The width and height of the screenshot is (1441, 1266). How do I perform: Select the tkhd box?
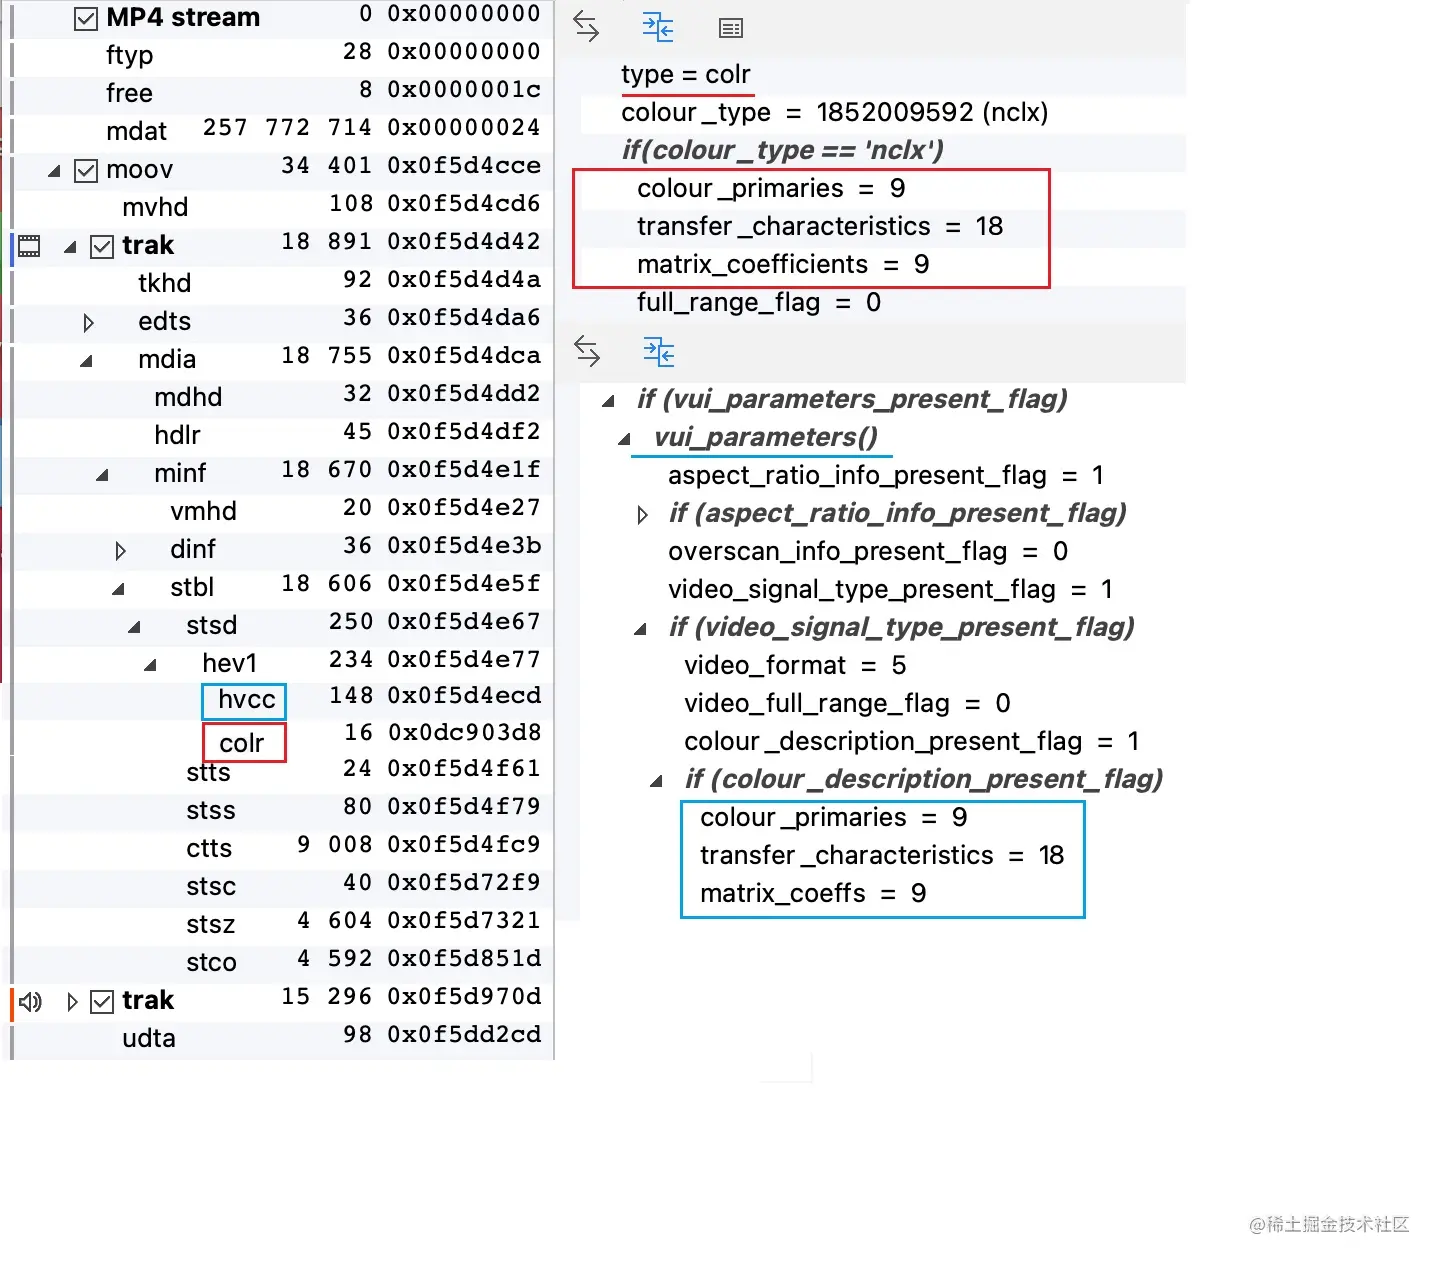pyautogui.click(x=164, y=283)
